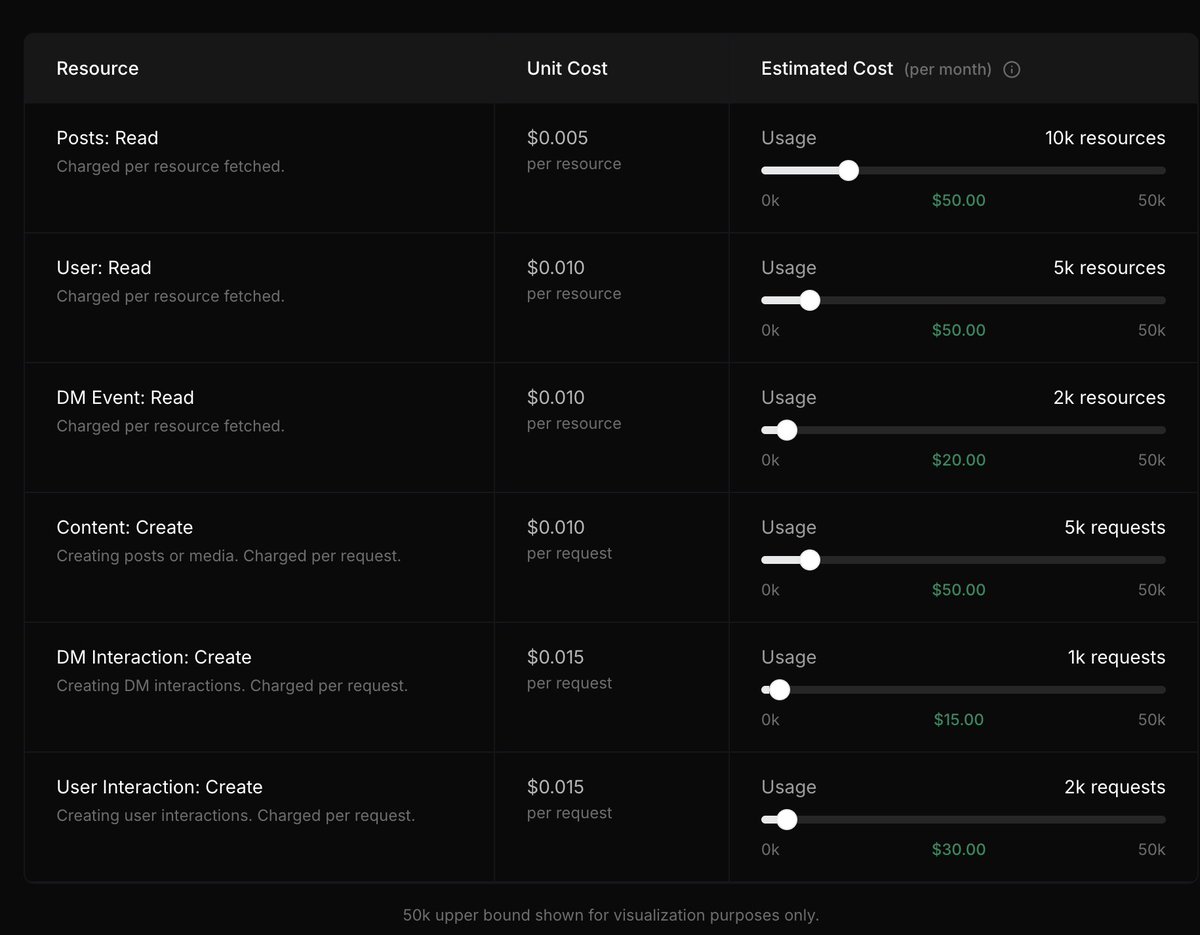Click the $15.00 estimated cost
The height and width of the screenshot is (935, 1200).
(x=959, y=720)
